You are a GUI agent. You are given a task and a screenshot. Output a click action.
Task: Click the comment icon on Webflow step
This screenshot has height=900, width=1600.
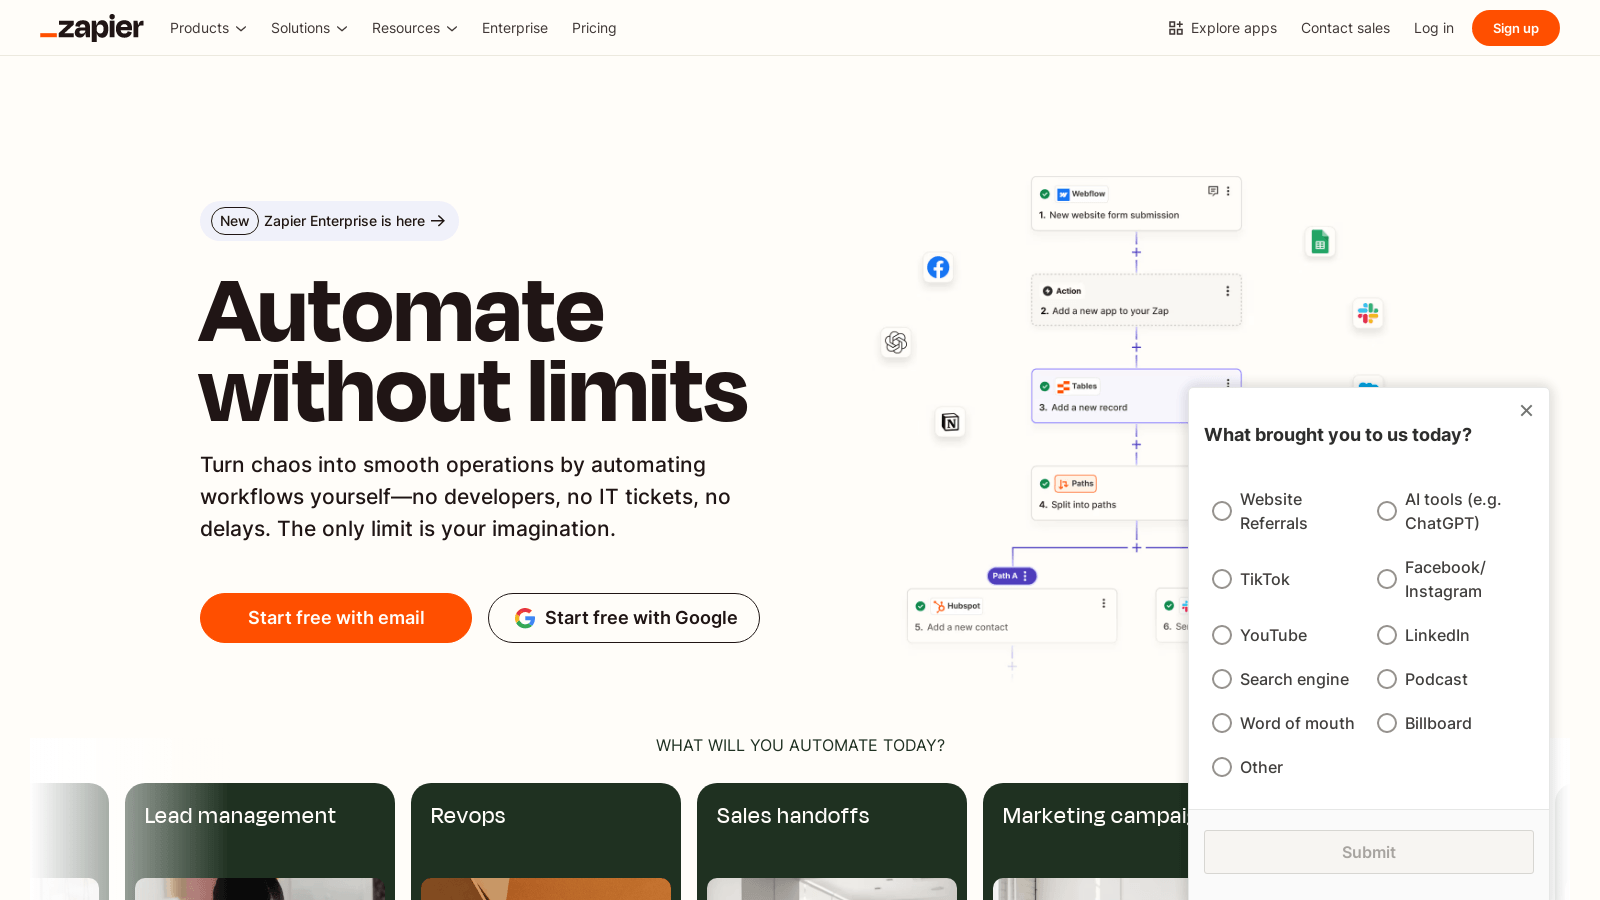[1213, 190]
